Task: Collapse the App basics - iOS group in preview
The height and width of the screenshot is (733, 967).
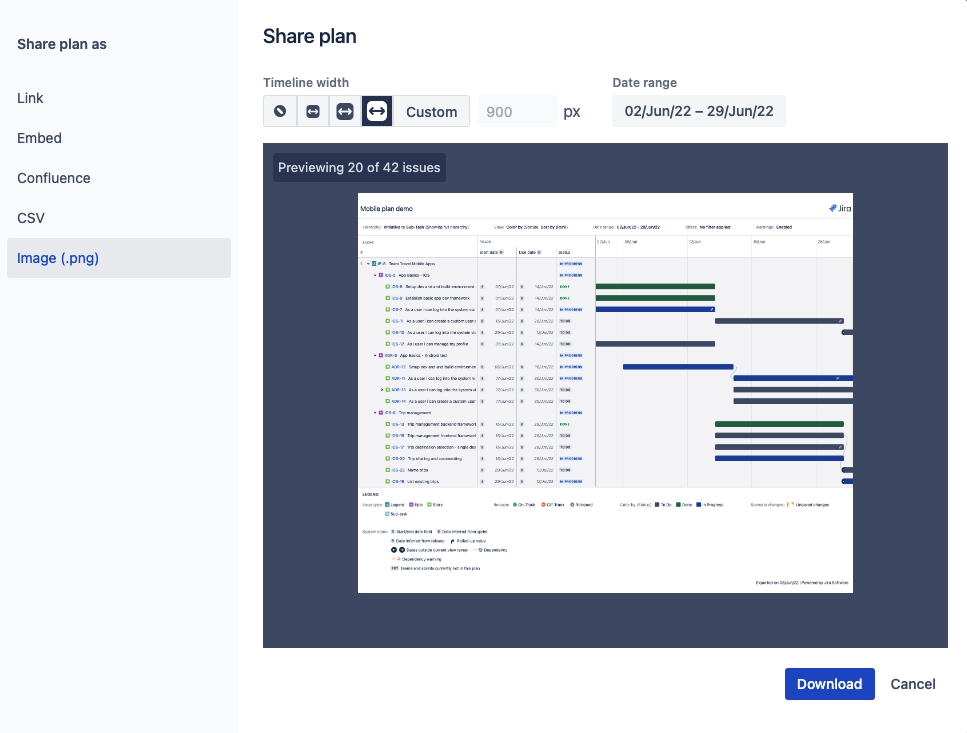Action: click(x=374, y=275)
